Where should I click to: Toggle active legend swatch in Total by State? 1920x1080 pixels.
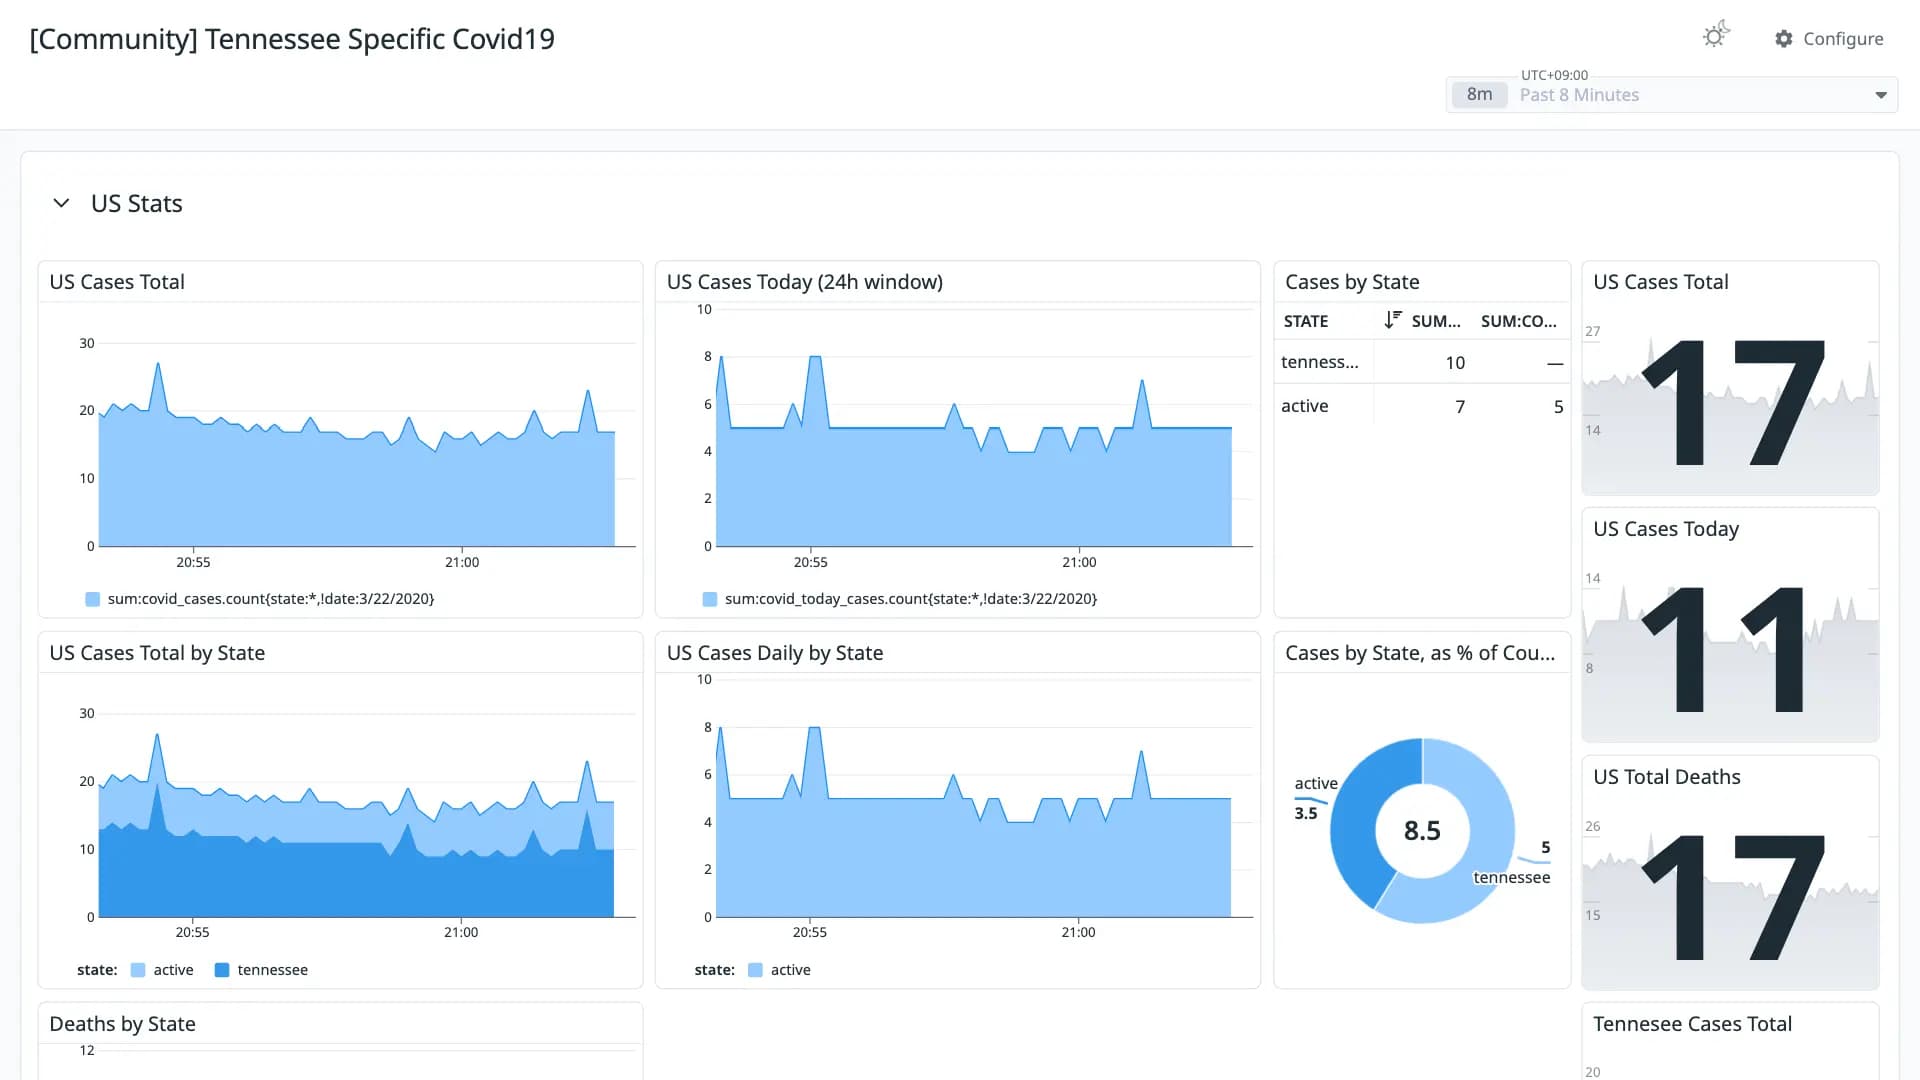pos(138,970)
